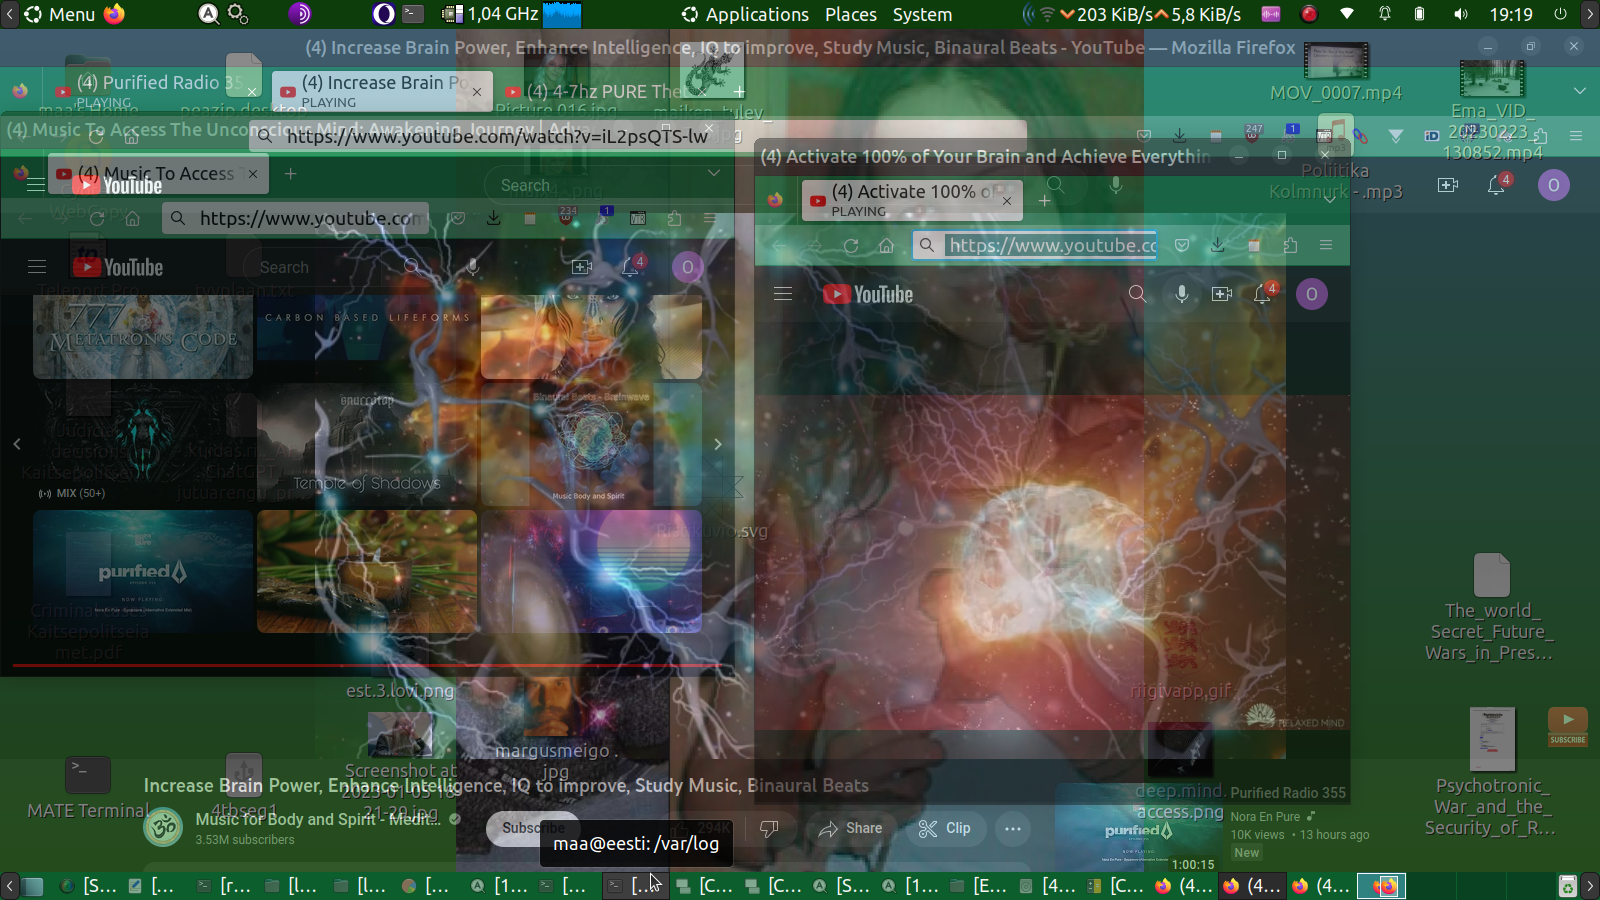Viewport: 1600px width, 900px height.
Task: Save to Pocket in Activate 100% window
Action: click(x=1182, y=246)
